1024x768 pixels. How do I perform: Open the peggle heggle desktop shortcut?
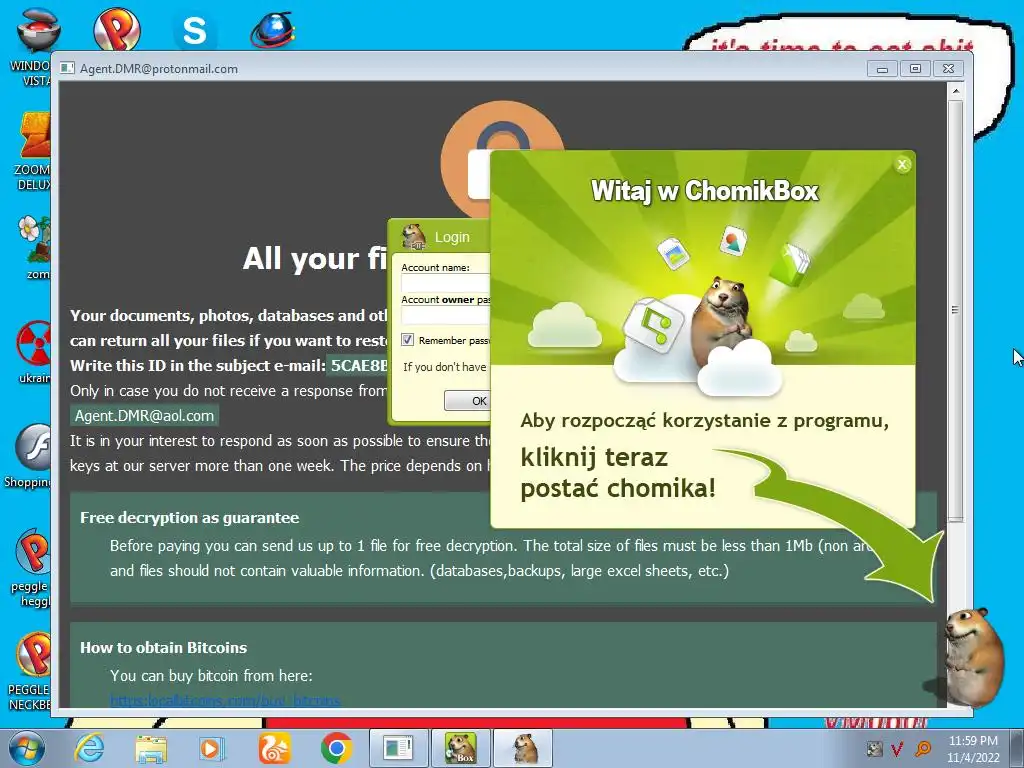tap(33, 567)
